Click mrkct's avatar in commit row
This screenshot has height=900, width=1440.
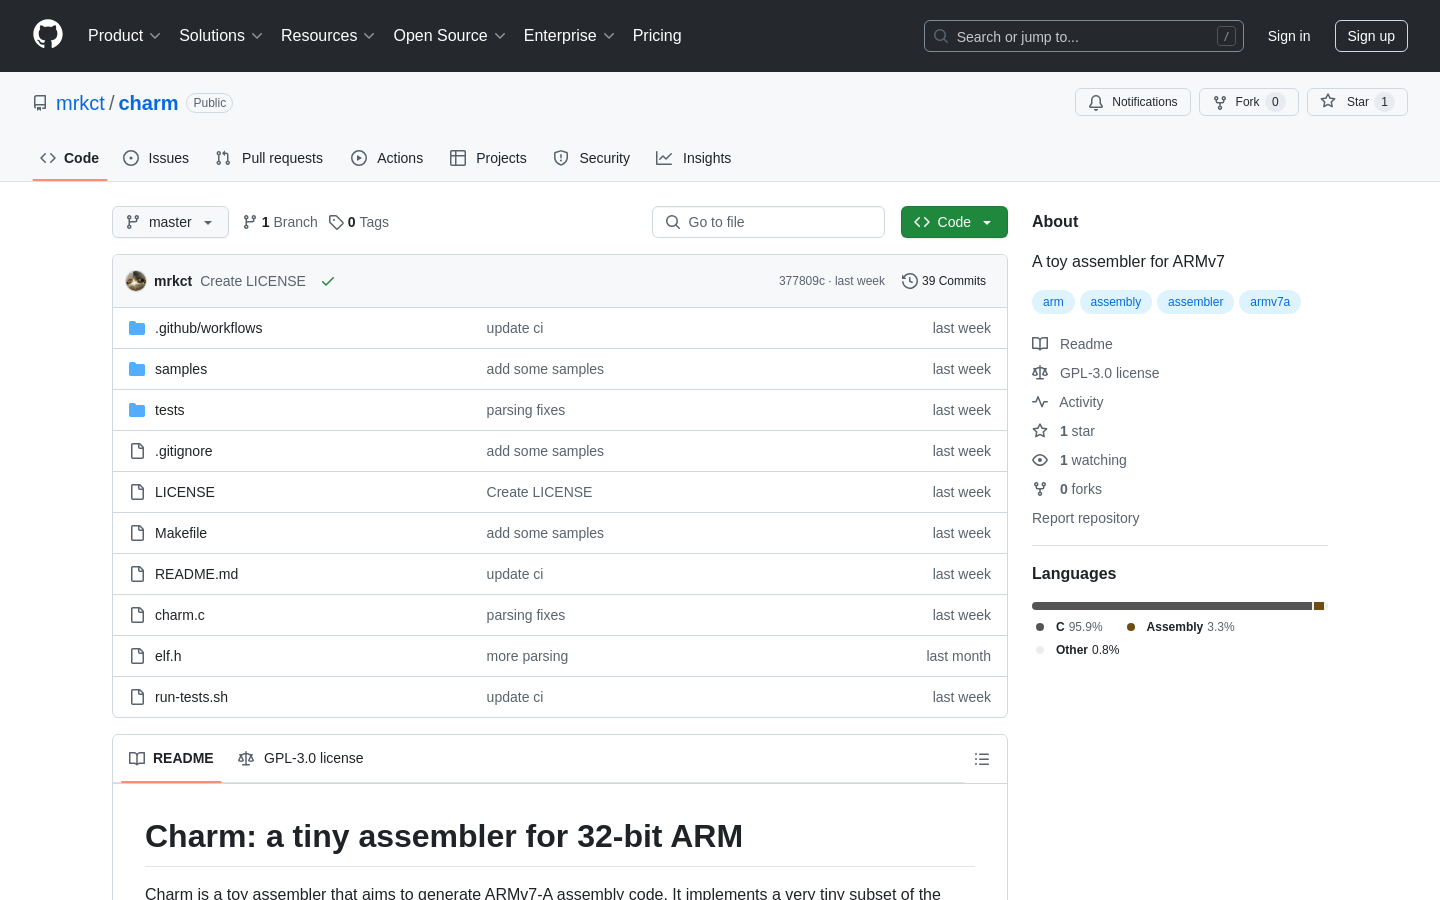click(x=136, y=281)
